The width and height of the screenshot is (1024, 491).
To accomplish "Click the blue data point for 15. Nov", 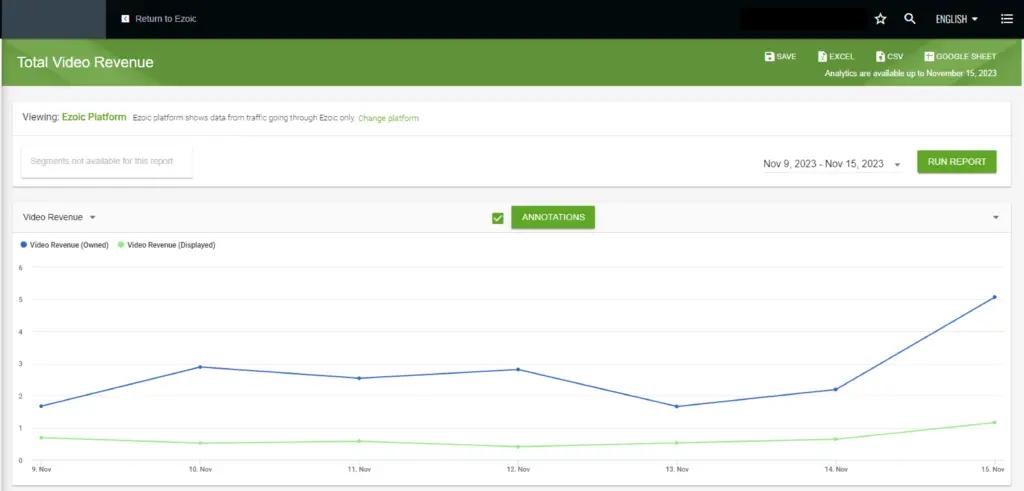I will click(x=995, y=297).
